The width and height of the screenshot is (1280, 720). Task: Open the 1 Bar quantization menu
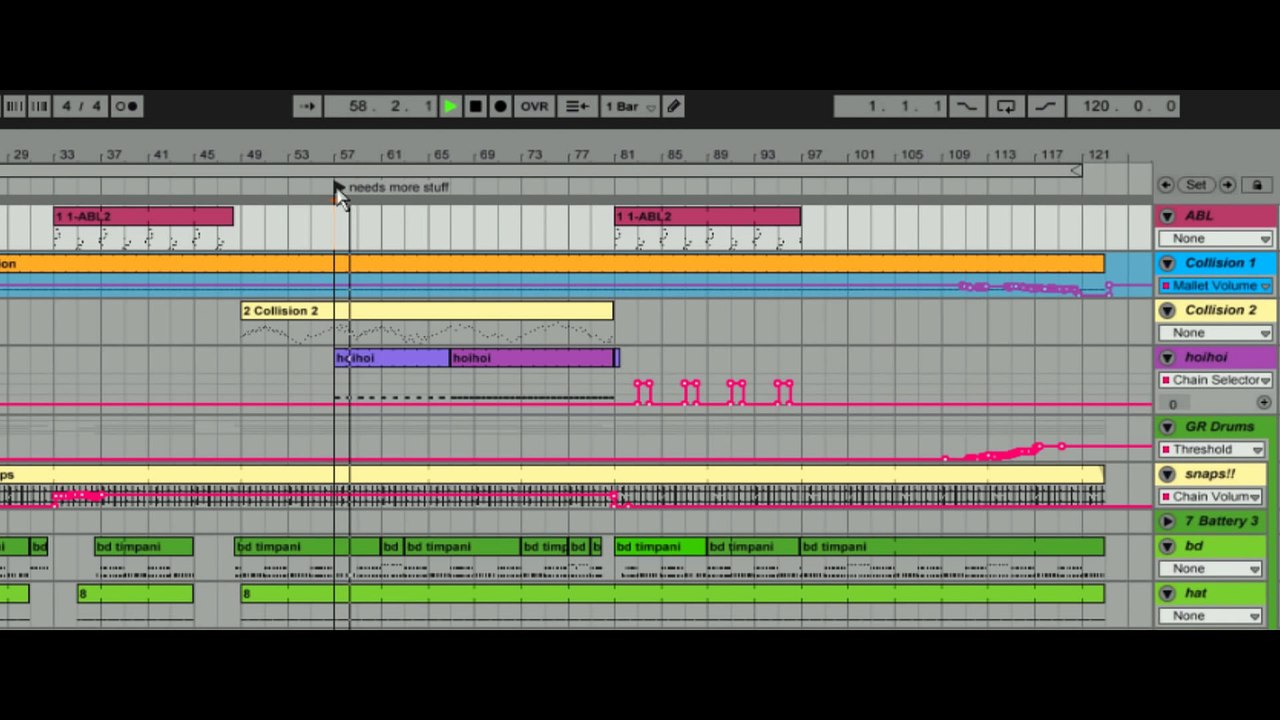(629, 106)
